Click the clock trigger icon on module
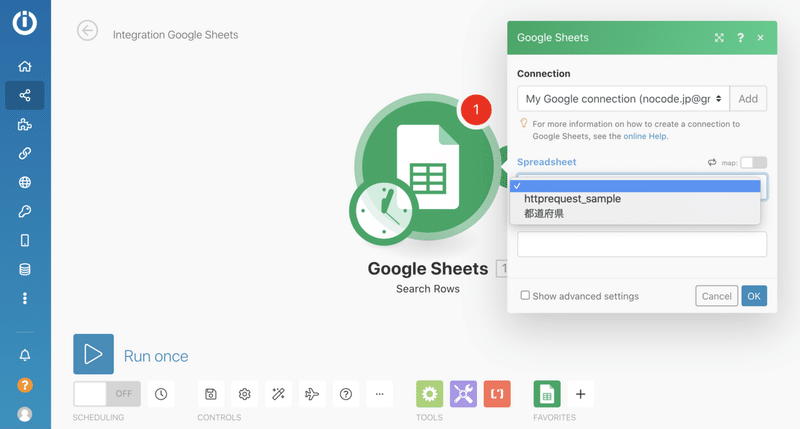 point(384,210)
